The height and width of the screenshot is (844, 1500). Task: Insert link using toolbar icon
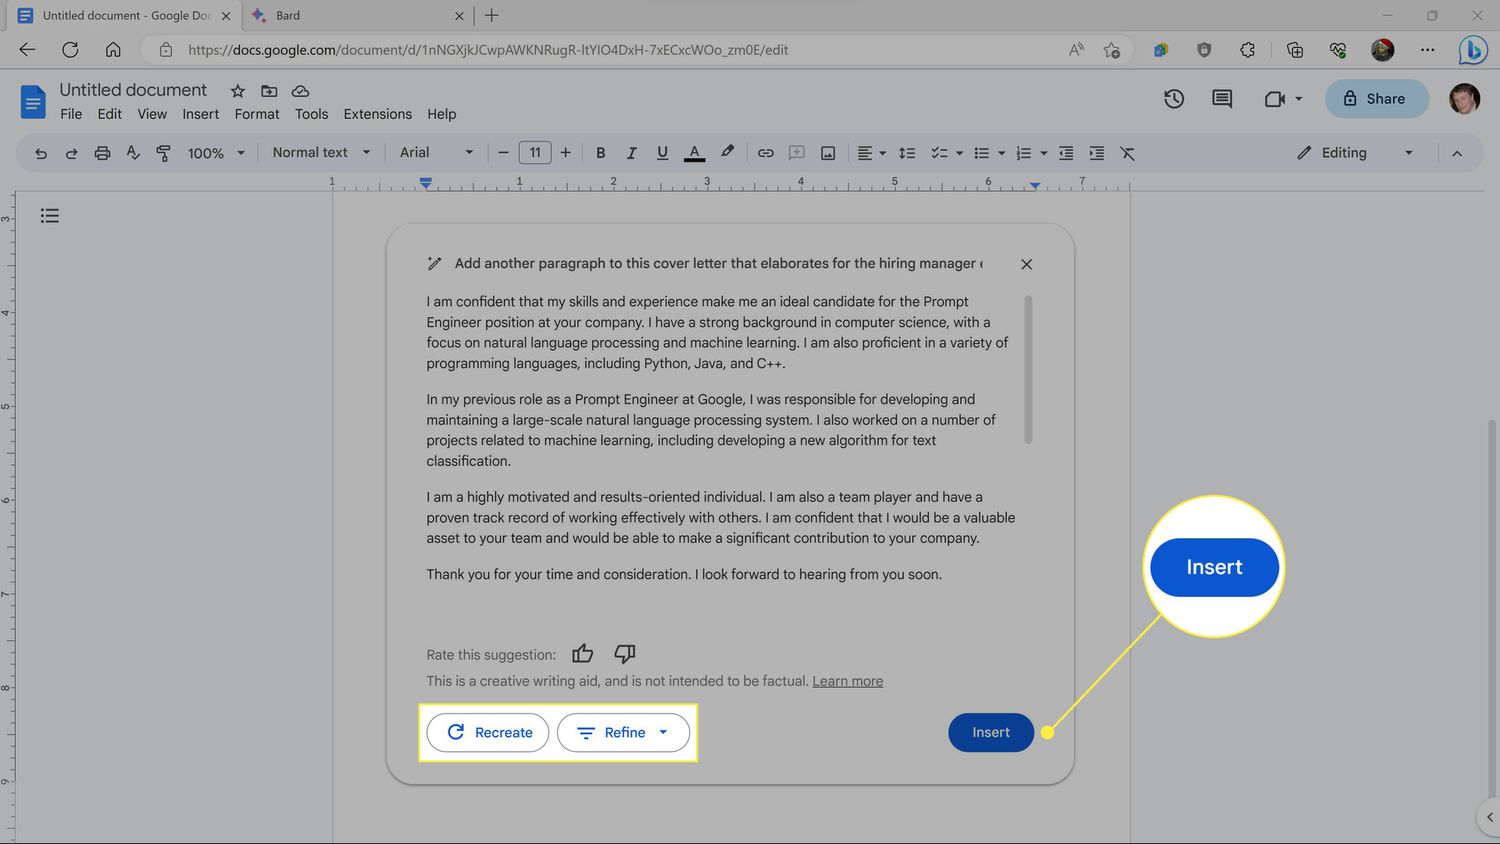pyautogui.click(x=765, y=153)
